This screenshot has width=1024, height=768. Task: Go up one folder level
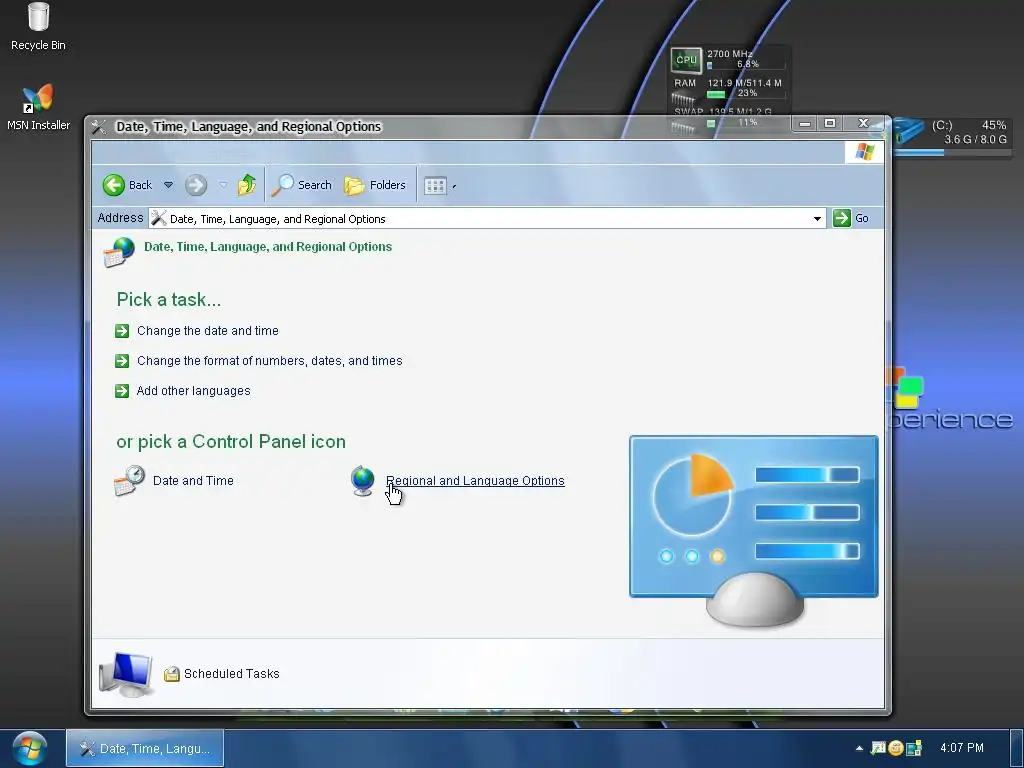pos(247,185)
